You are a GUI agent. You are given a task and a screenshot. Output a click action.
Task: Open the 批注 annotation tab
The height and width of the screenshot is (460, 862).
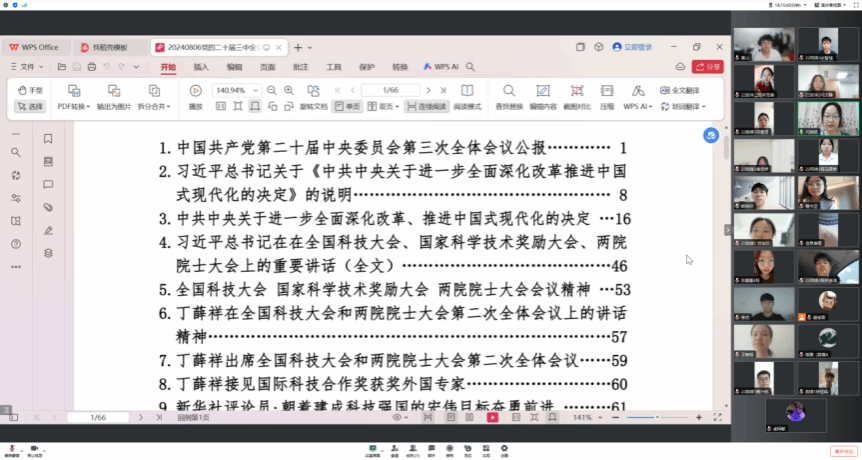click(300, 67)
